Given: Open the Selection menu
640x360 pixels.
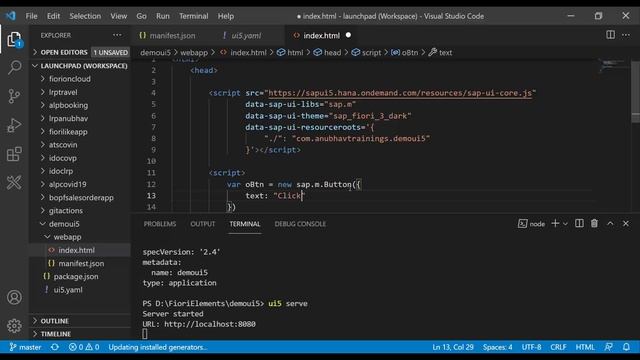Looking at the screenshot, I should click(85, 16).
